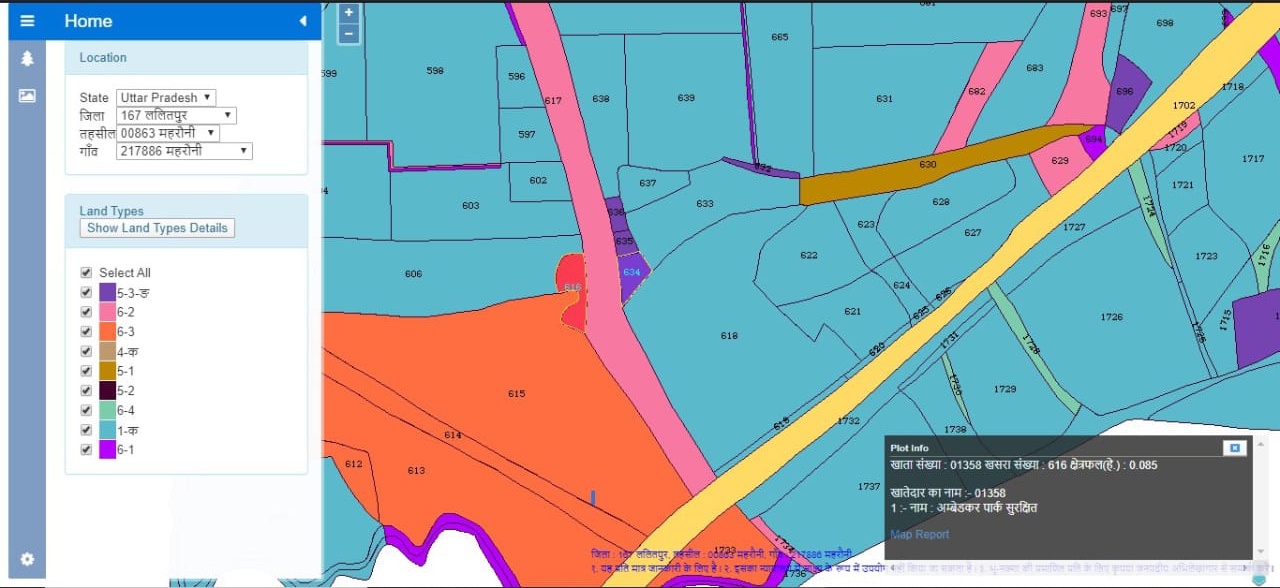Click the image layer icon in sidebar

click(27, 96)
